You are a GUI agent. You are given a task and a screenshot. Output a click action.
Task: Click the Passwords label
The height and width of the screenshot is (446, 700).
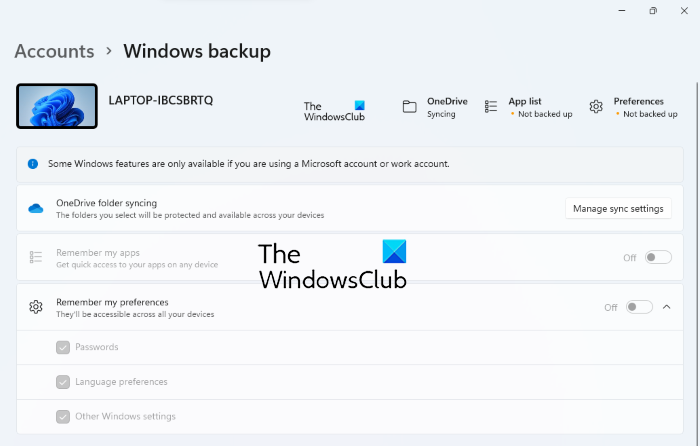pyautogui.click(x=96, y=347)
